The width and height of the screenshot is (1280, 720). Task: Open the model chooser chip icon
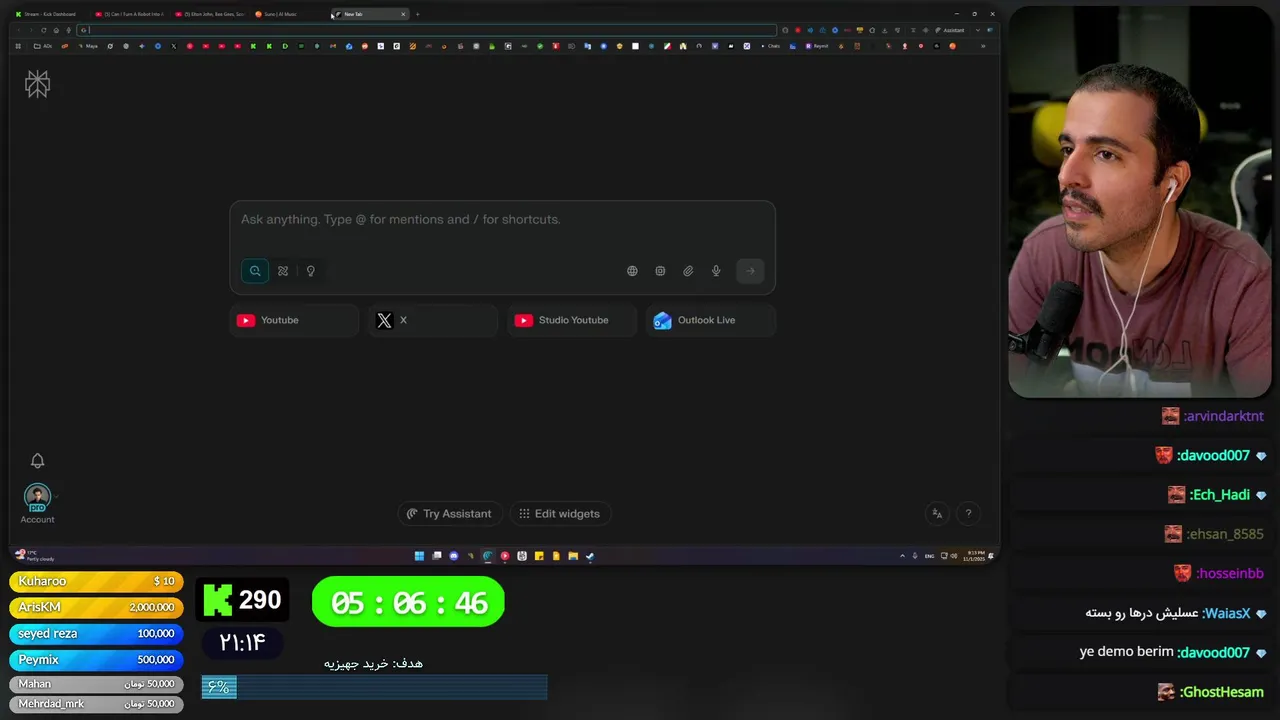660,271
